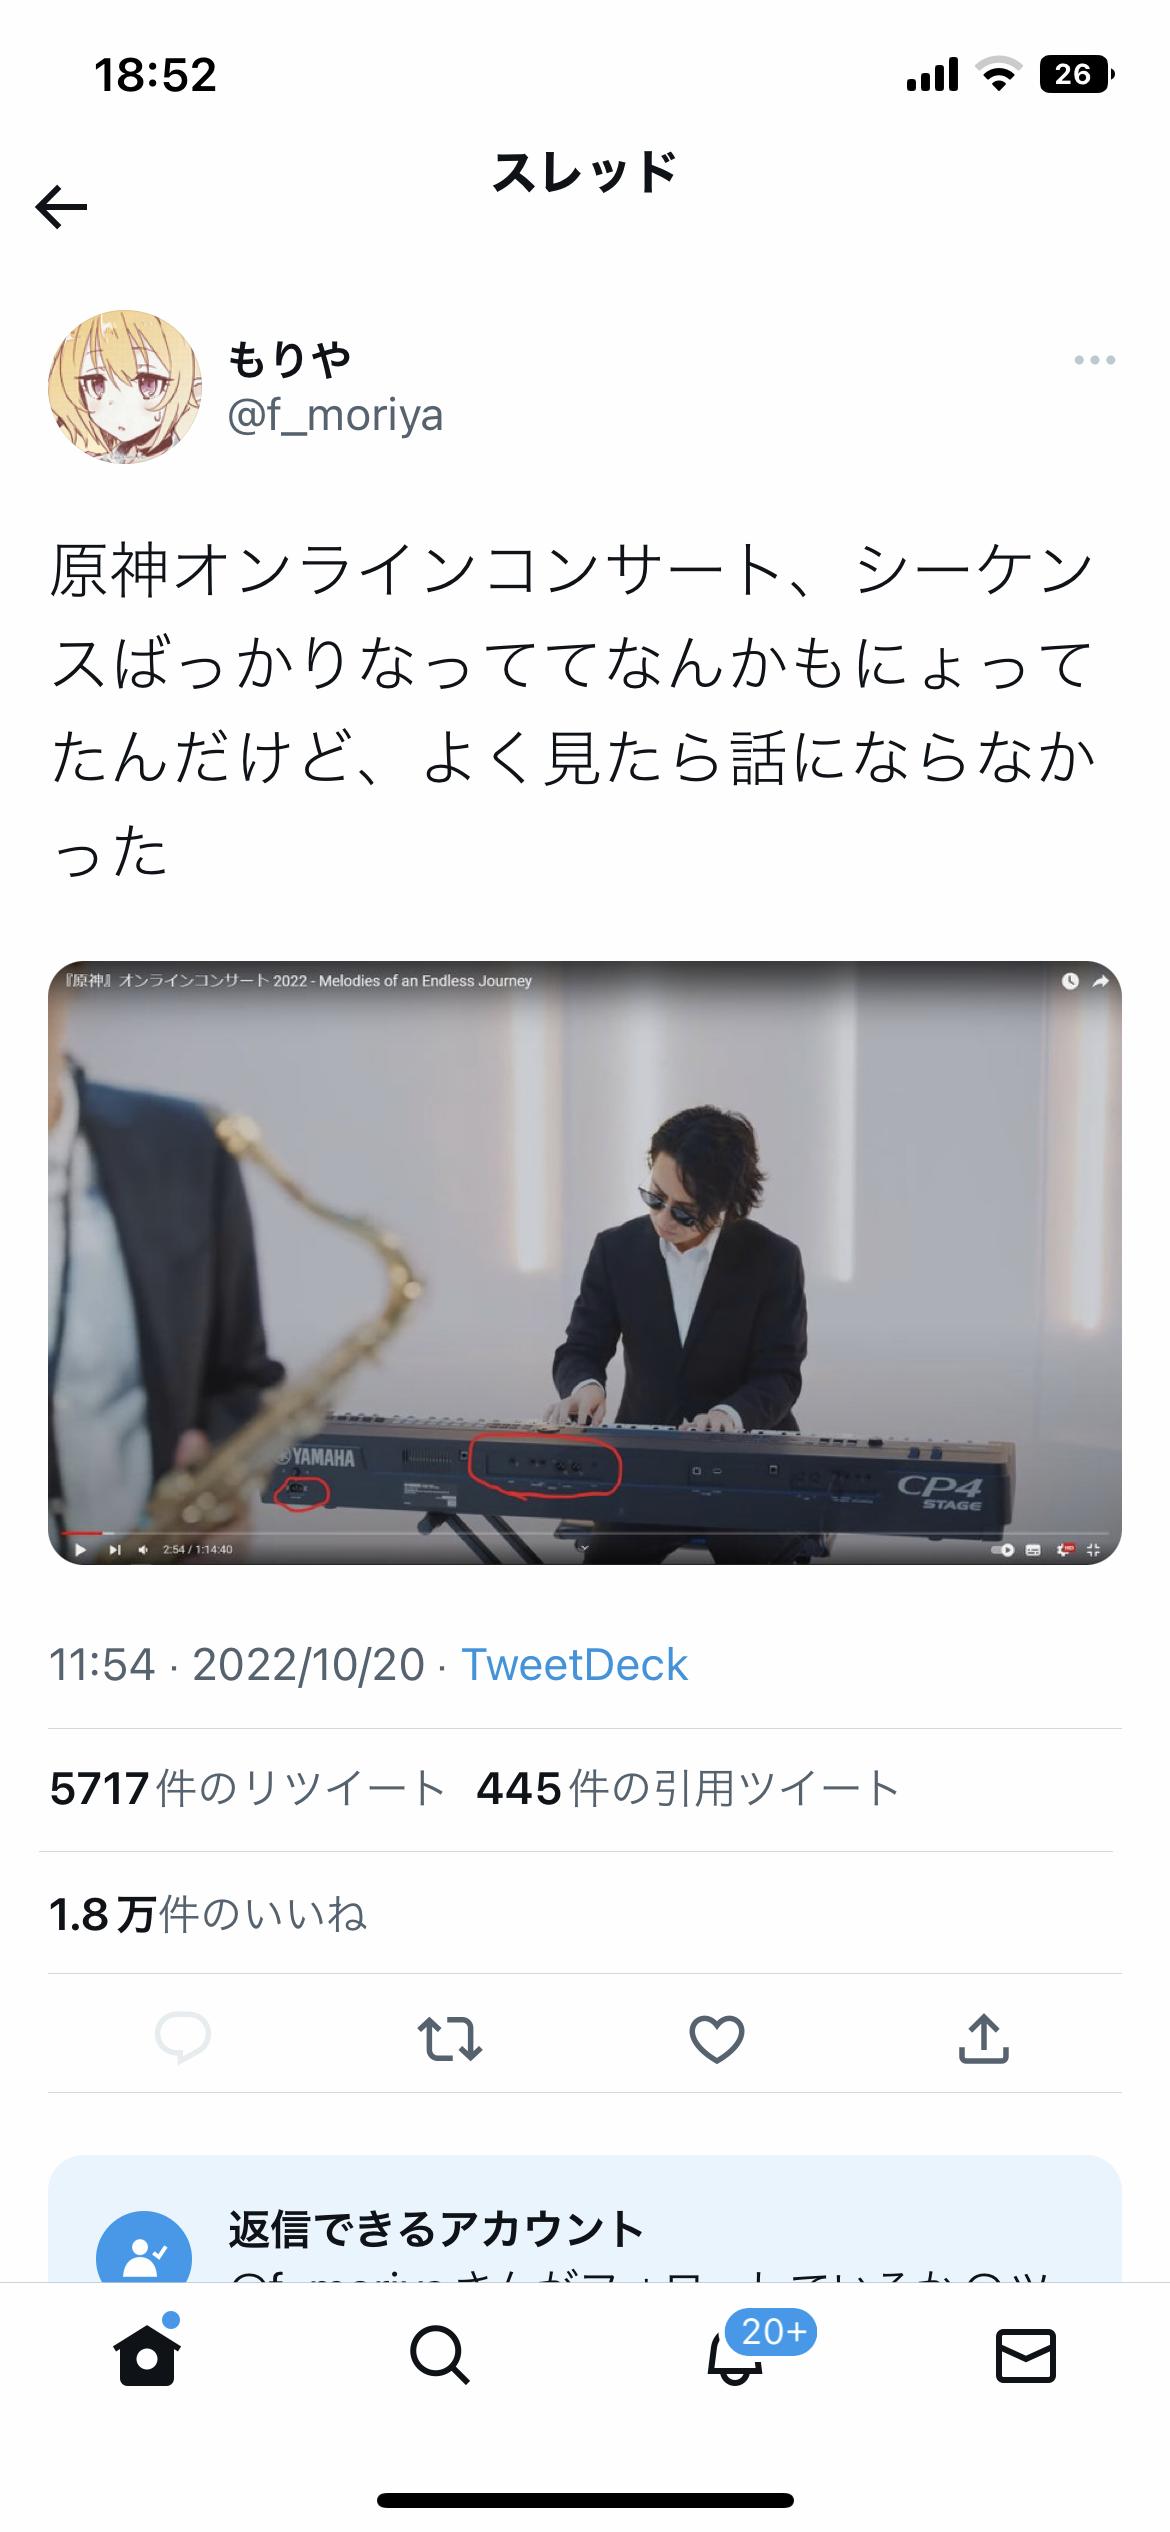
Task: View the 445 quote tweets list
Action: click(x=687, y=1789)
